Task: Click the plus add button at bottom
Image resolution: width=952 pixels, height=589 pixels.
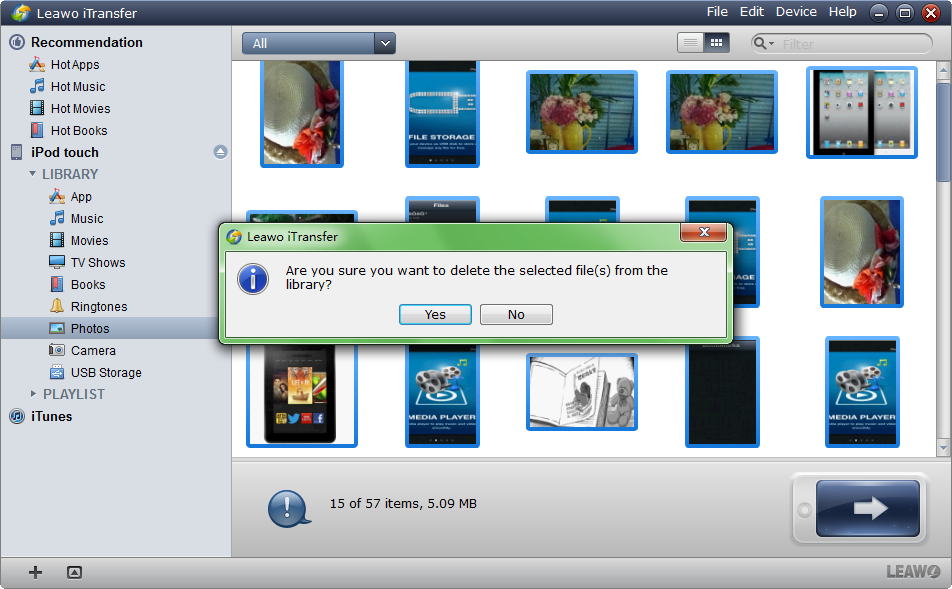Action: point(35,572)
